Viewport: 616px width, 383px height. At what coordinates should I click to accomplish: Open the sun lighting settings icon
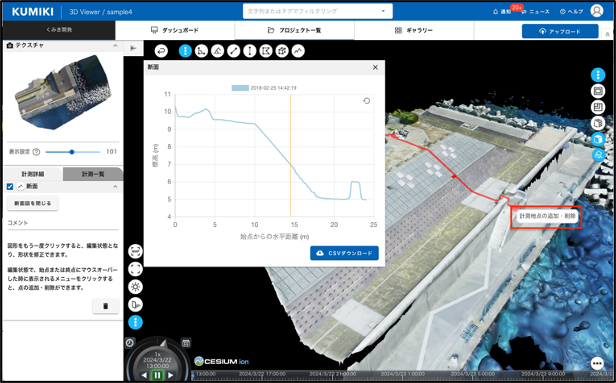click(135, 287)
